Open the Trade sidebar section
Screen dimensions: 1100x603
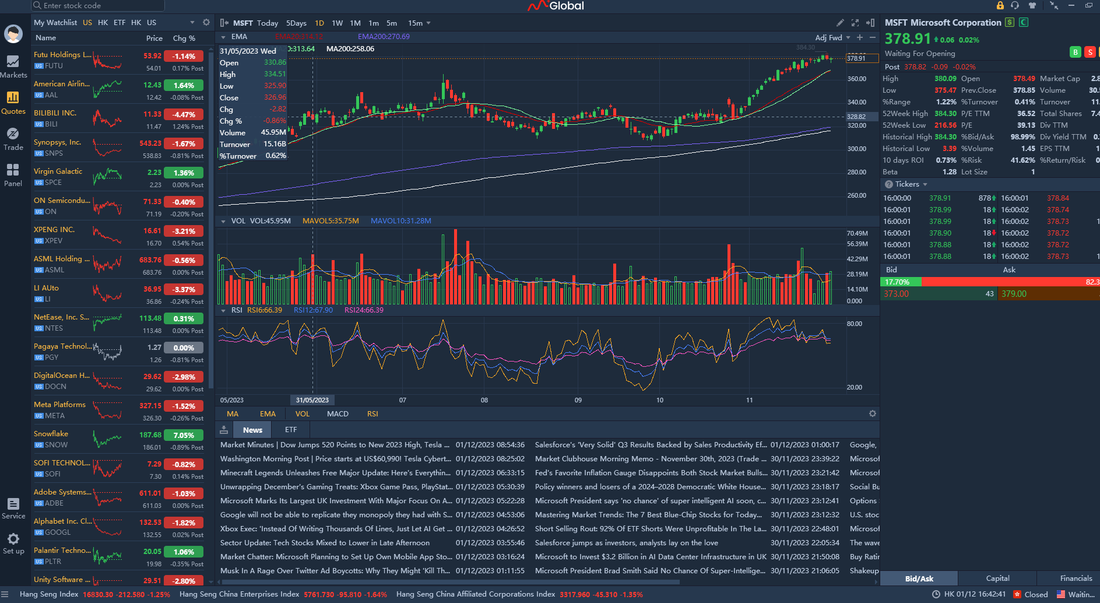[13, 139]
